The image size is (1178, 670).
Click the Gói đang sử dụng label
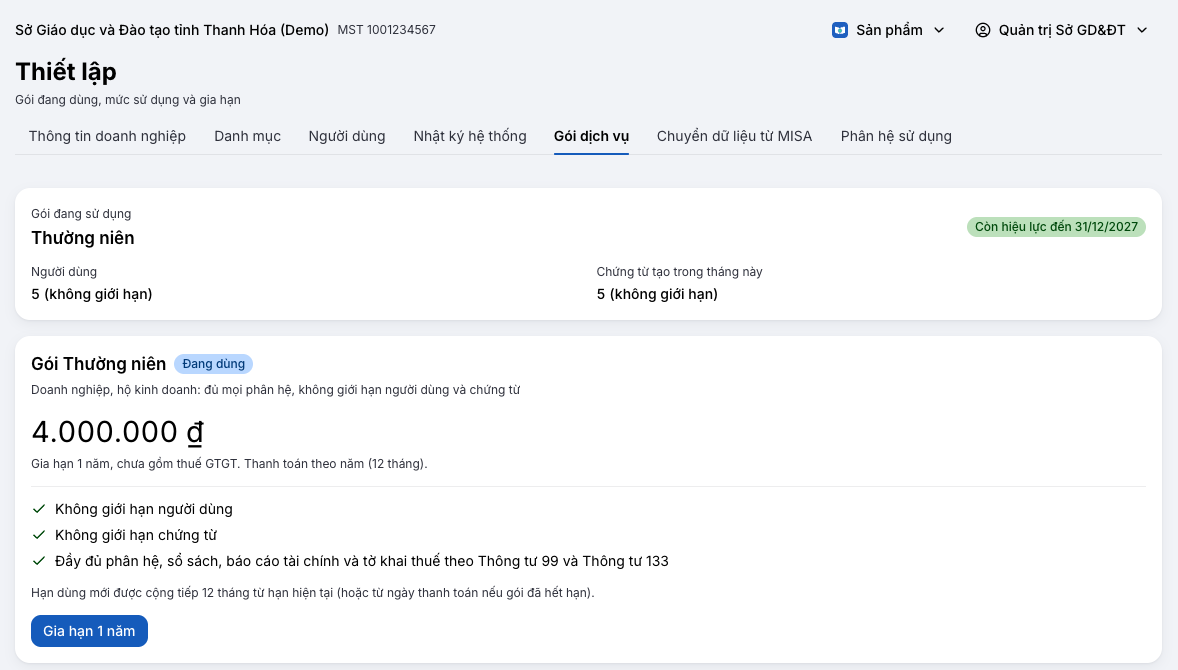coord(81,213)
